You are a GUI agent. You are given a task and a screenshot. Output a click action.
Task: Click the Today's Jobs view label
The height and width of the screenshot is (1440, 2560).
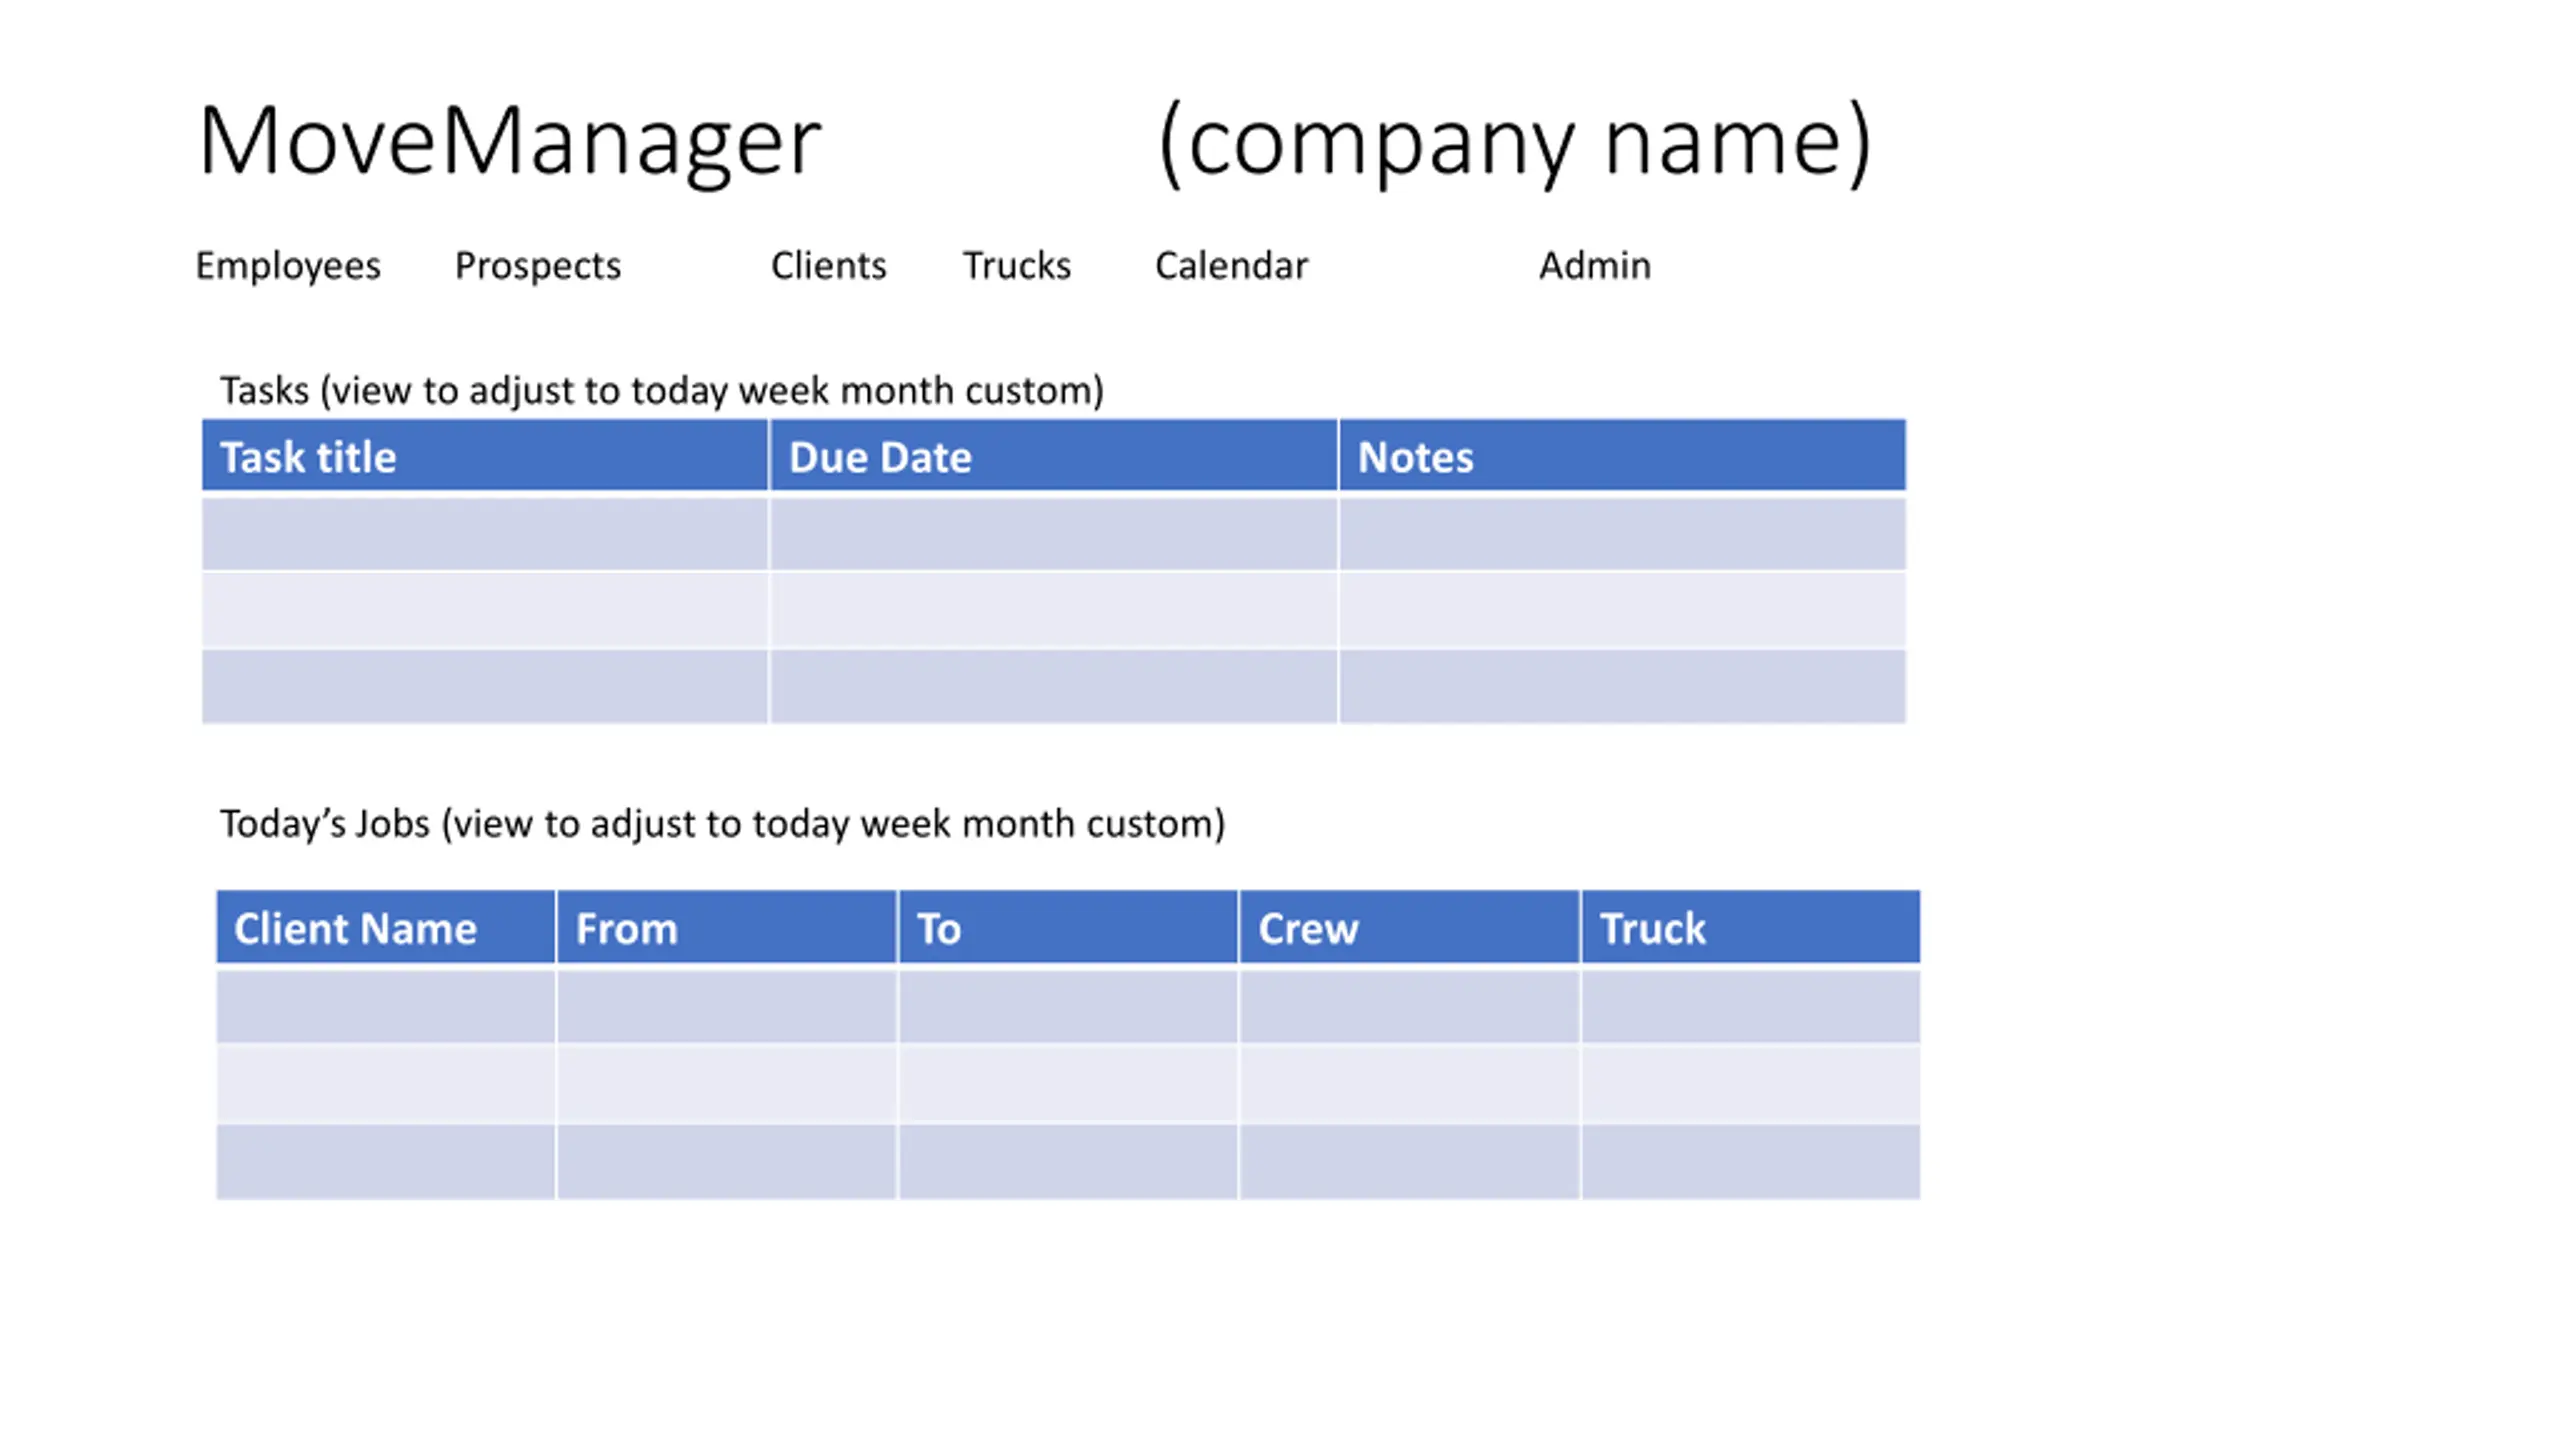tap(722, 824)
